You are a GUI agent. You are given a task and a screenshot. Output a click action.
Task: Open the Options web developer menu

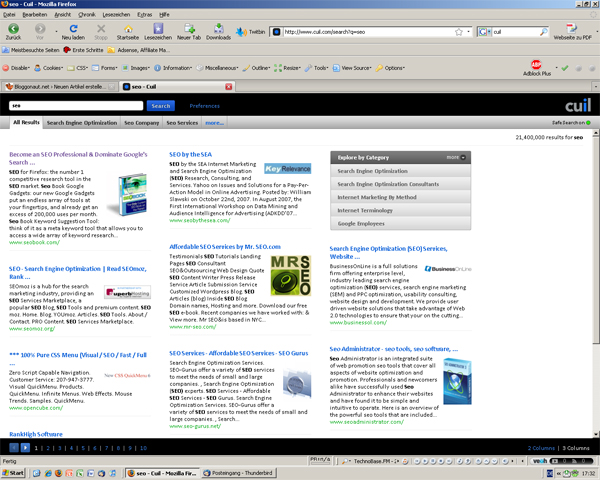(x=390, y=68)
